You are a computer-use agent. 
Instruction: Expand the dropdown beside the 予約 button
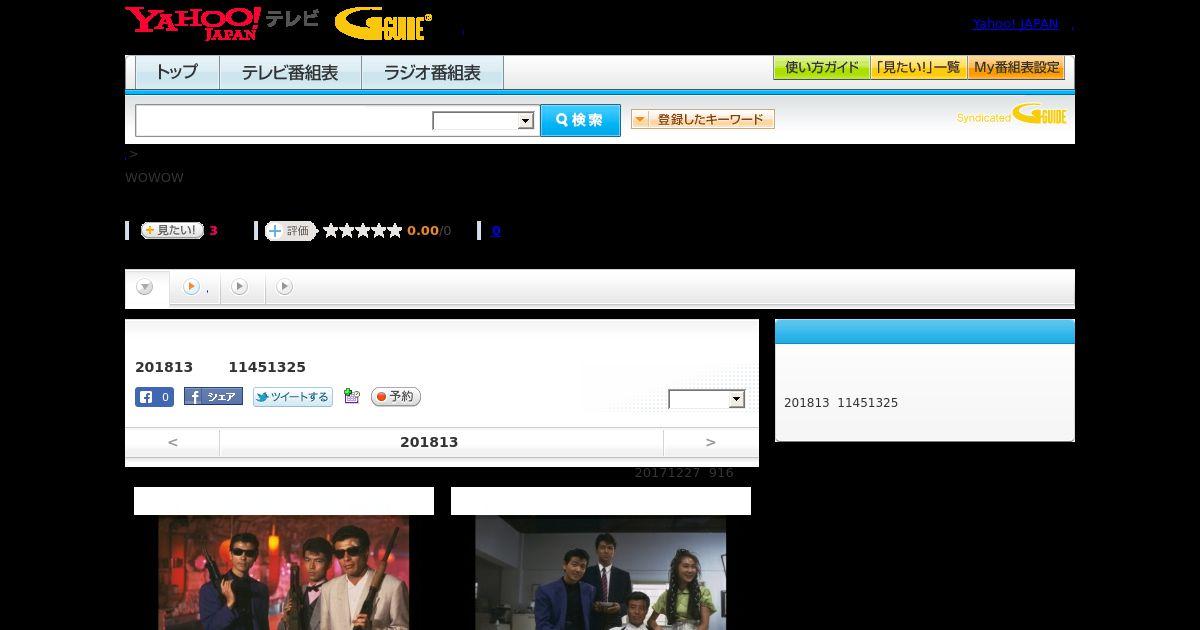coord(707,399)
